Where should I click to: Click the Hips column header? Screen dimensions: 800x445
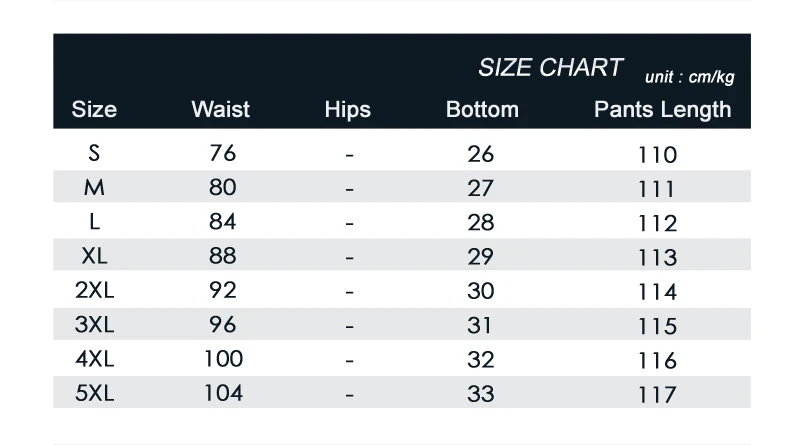(x=347, y=110)
